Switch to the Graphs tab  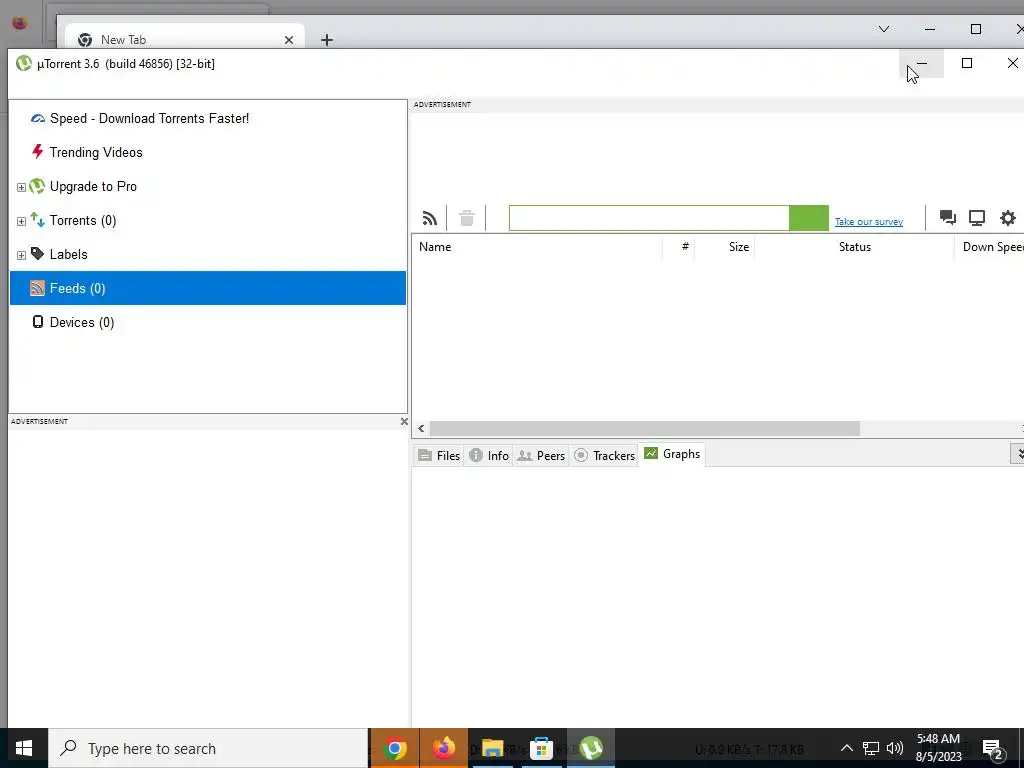(672, 454)
